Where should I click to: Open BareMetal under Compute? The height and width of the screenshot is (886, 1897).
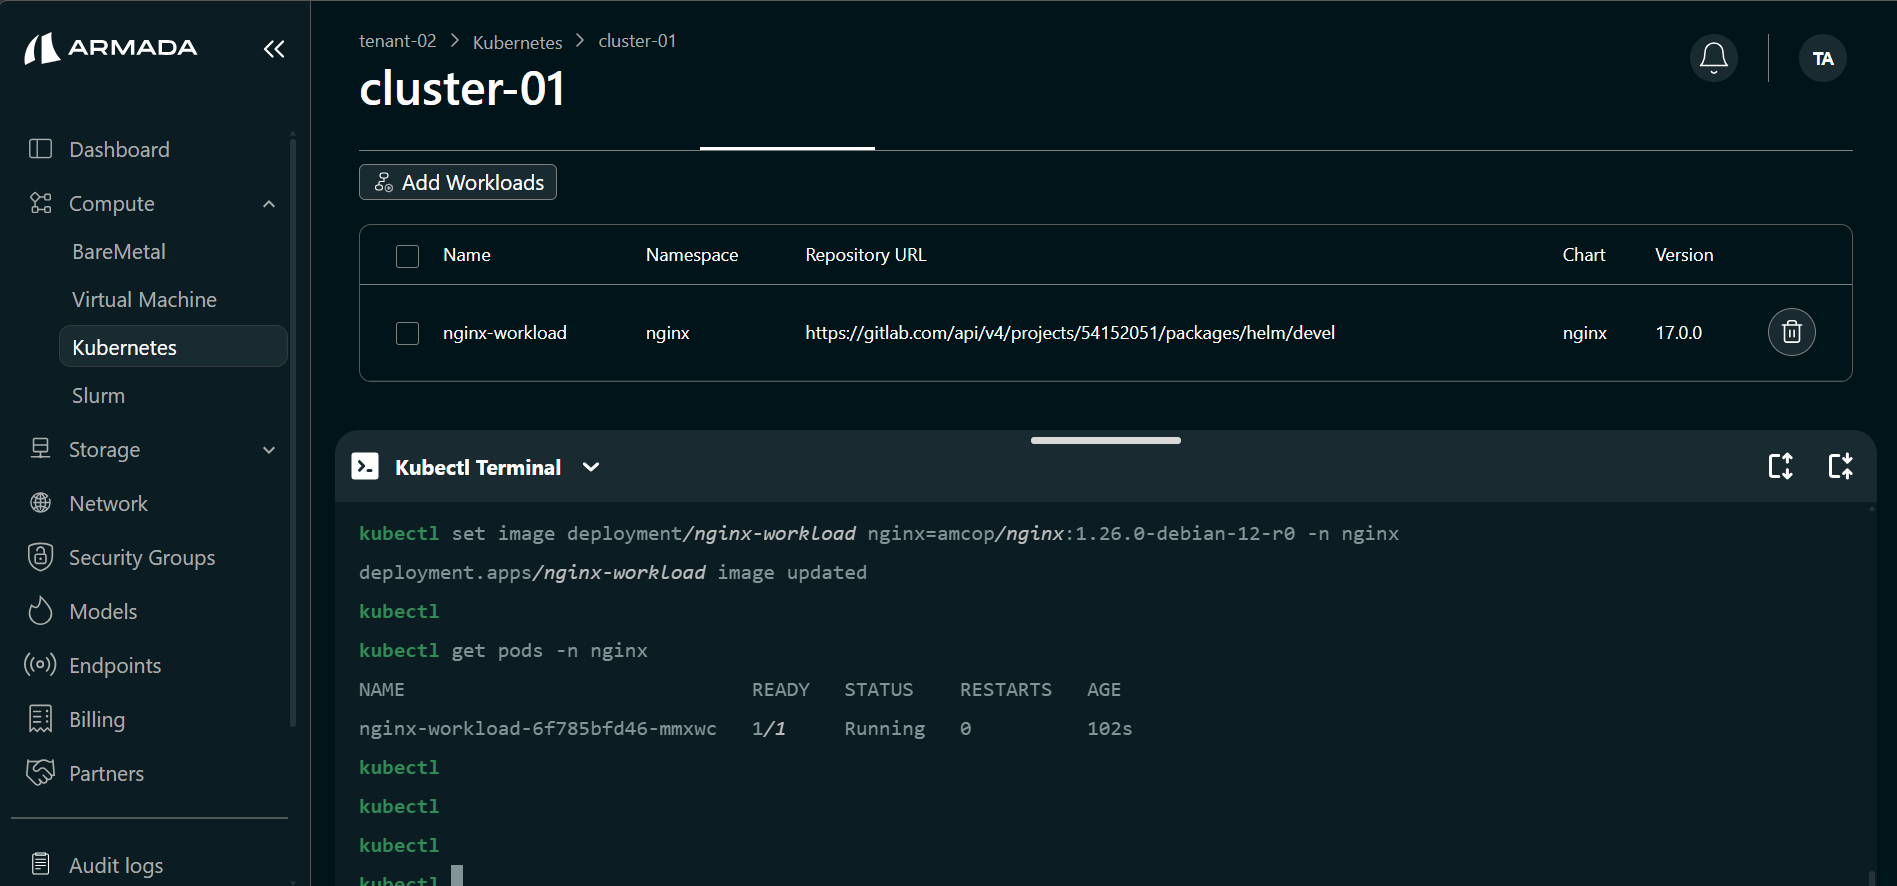click(119, 252)
